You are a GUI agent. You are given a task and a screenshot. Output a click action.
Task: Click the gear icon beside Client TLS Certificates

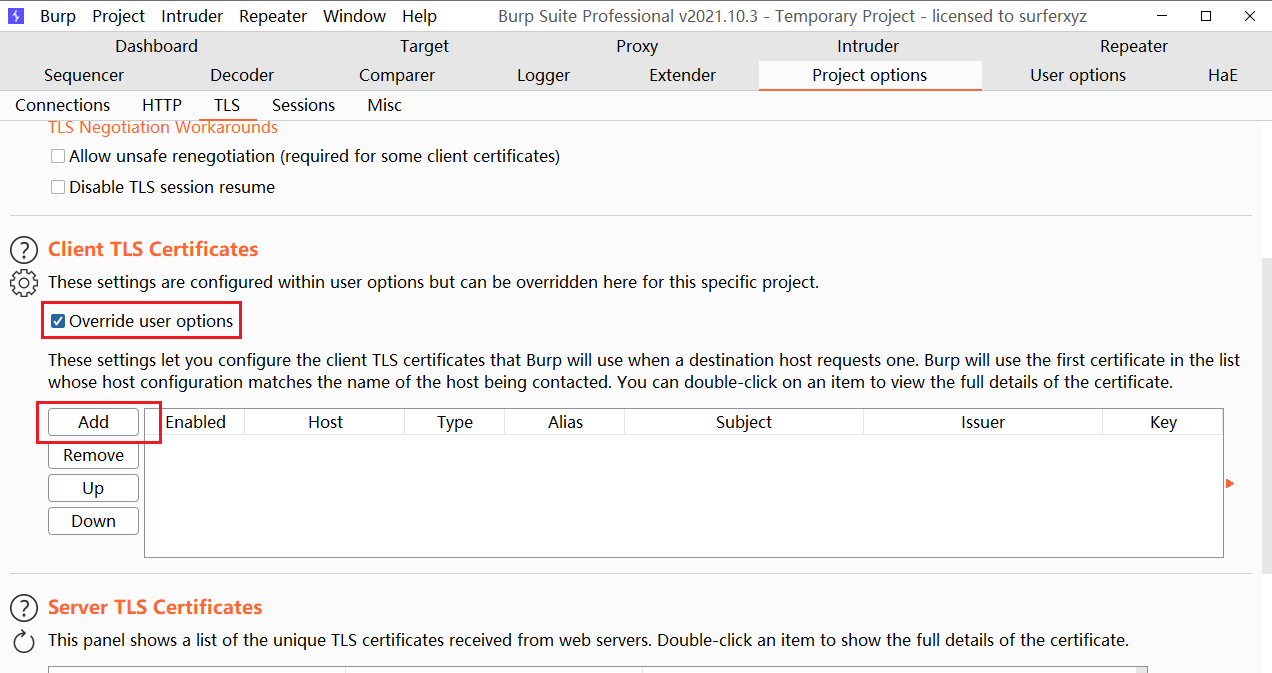[x=24, y=283]
